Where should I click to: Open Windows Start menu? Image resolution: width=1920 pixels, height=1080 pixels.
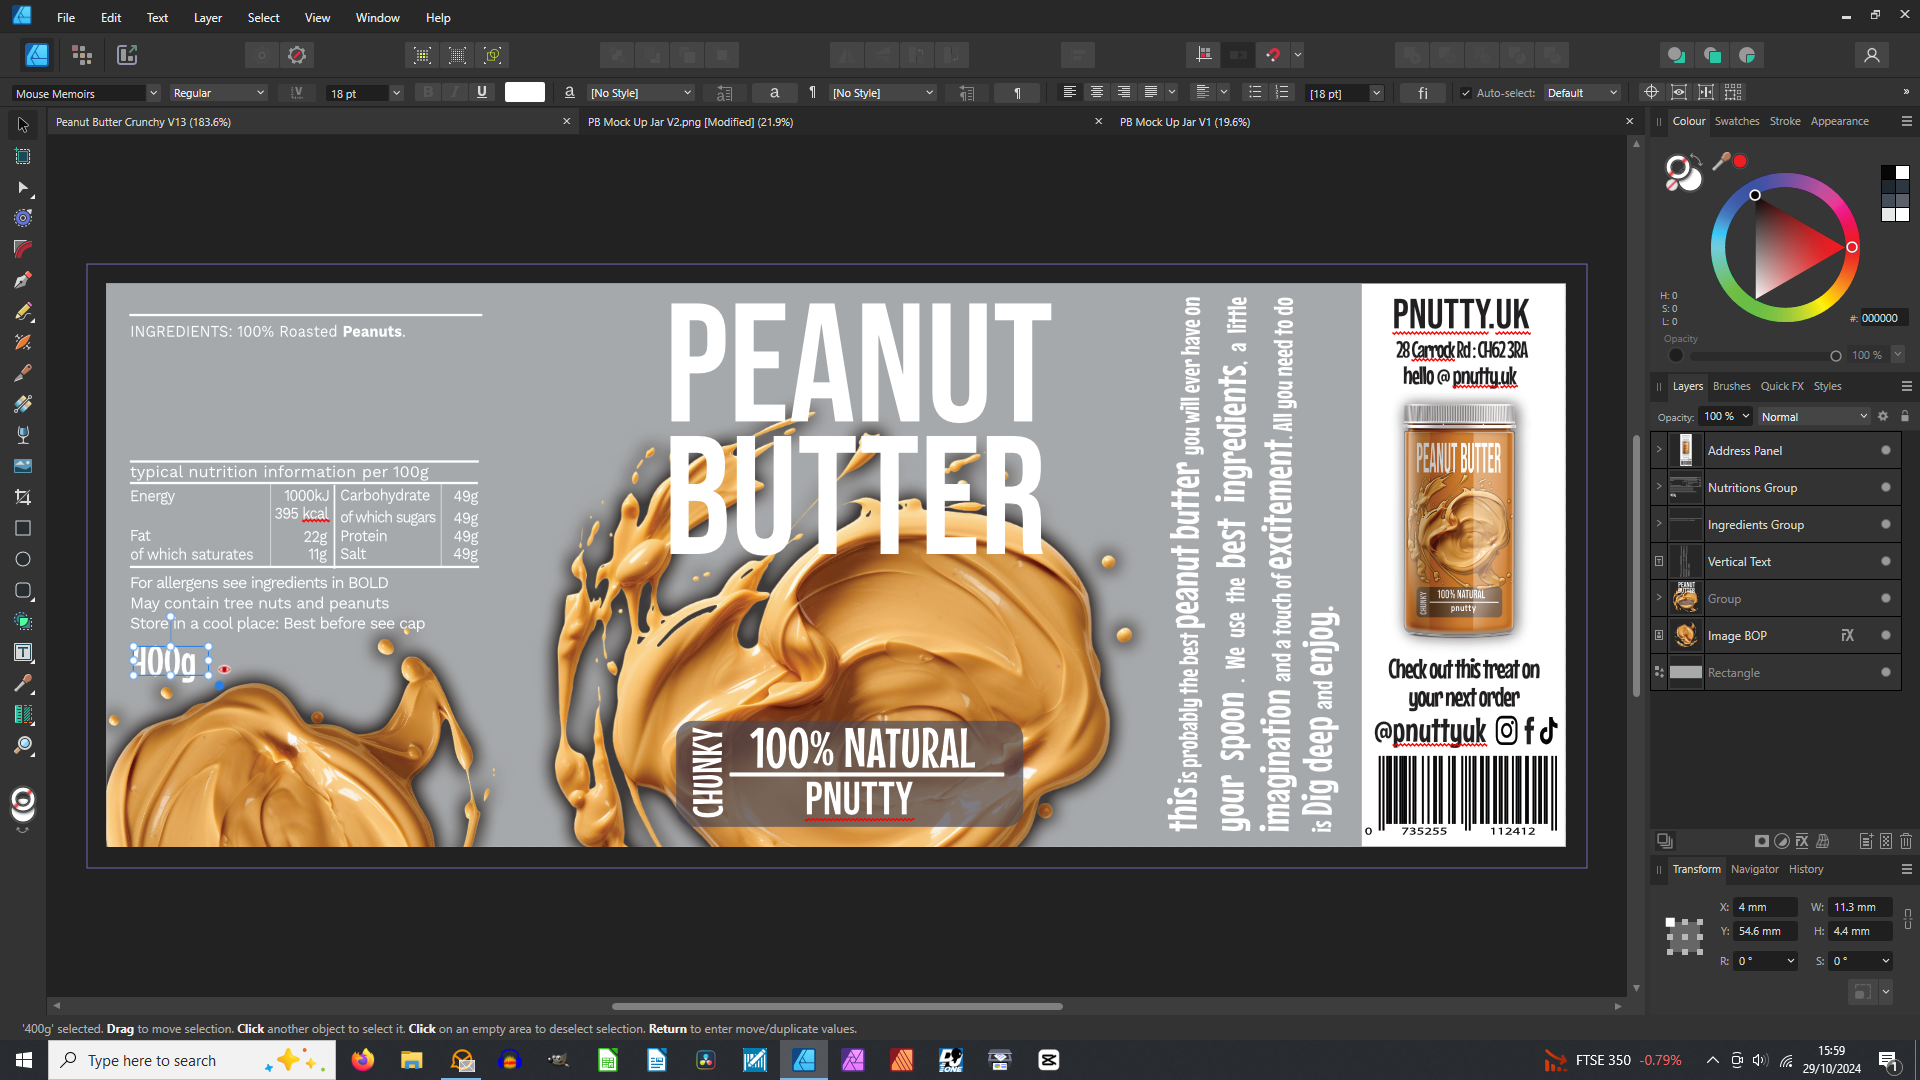[24, 1060]
